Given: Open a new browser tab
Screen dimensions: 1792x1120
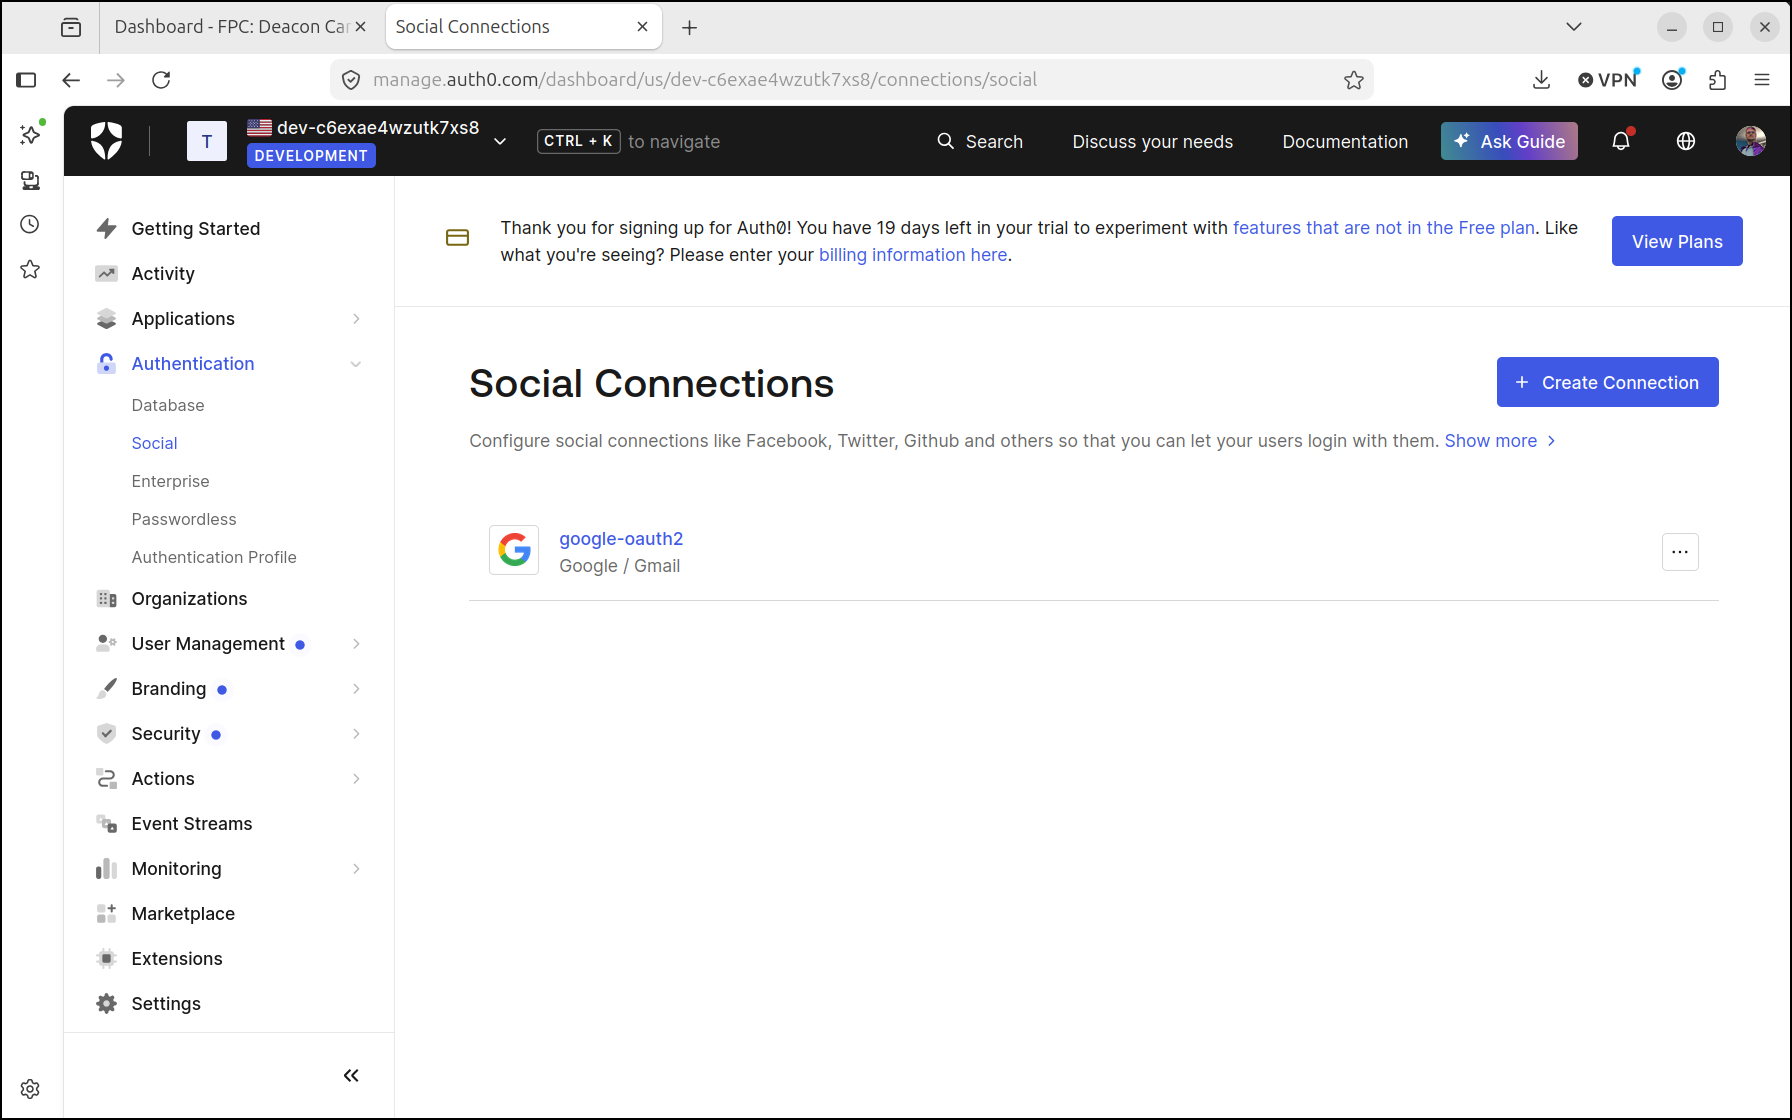Looking at the screenshot, I should [689, 27].
